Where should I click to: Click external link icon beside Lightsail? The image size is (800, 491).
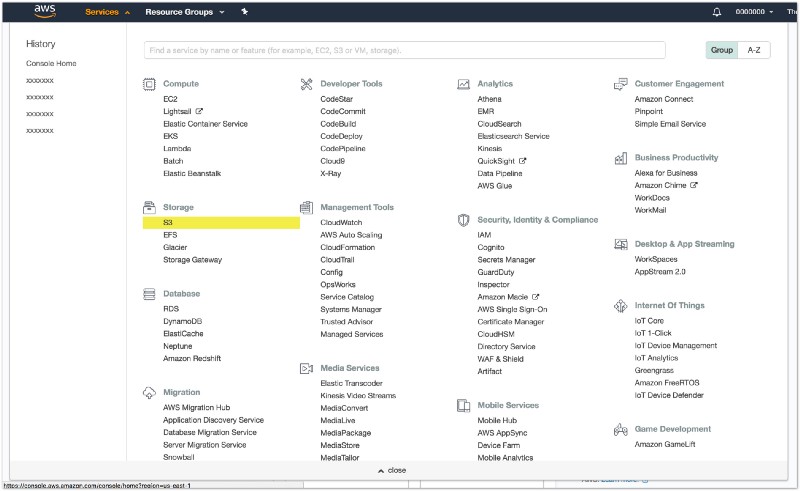point(199,111)
